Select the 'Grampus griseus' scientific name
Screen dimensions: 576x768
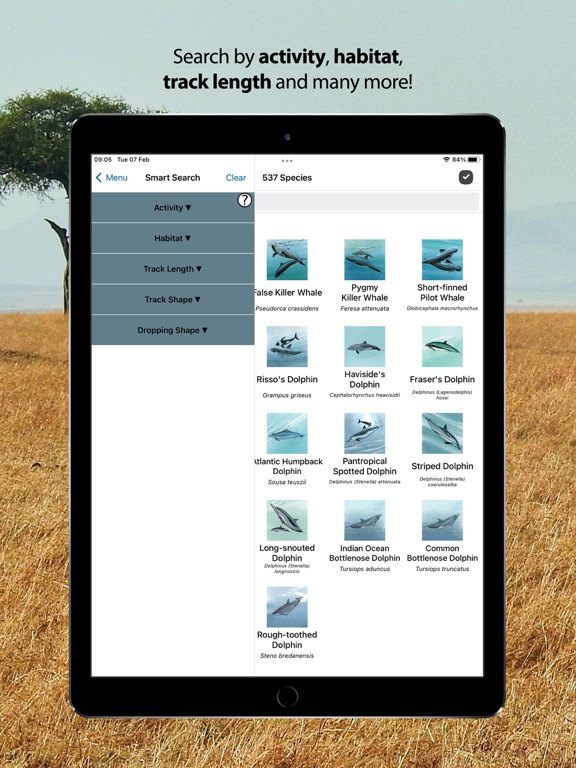(x=287, y=395)
